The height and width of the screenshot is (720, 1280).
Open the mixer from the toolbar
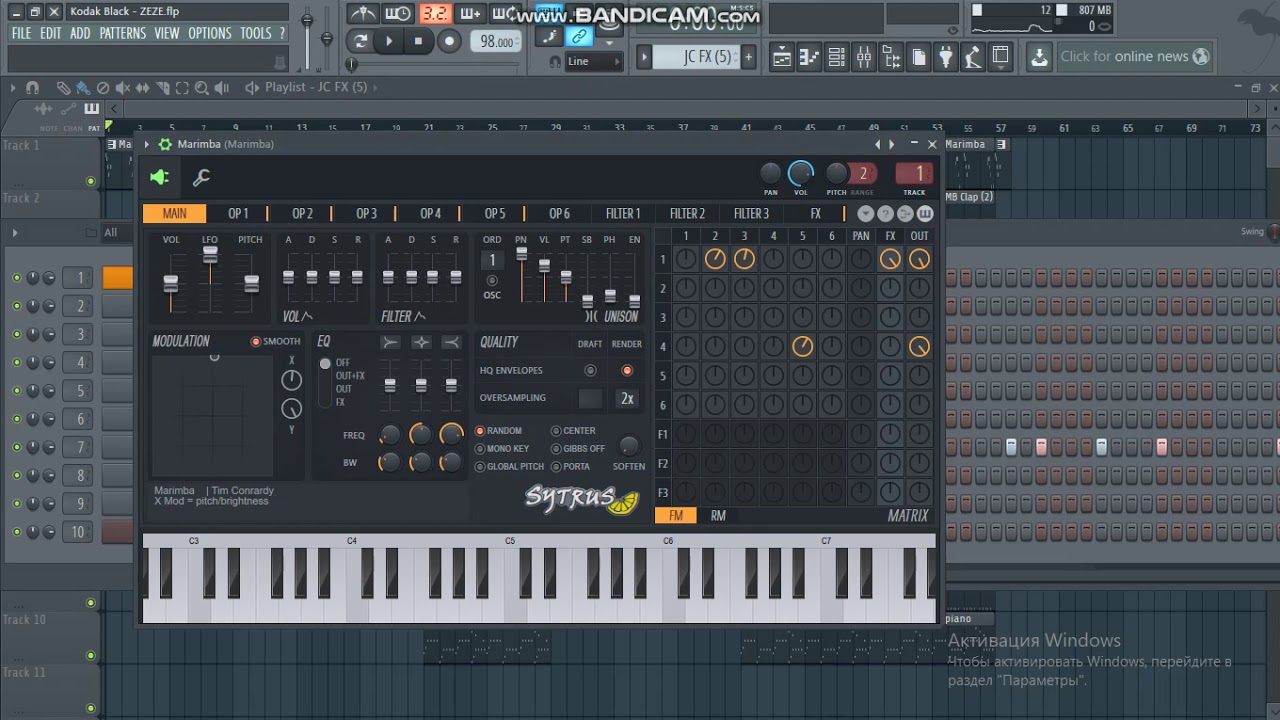pyautogui.click(x=863, y=57)
